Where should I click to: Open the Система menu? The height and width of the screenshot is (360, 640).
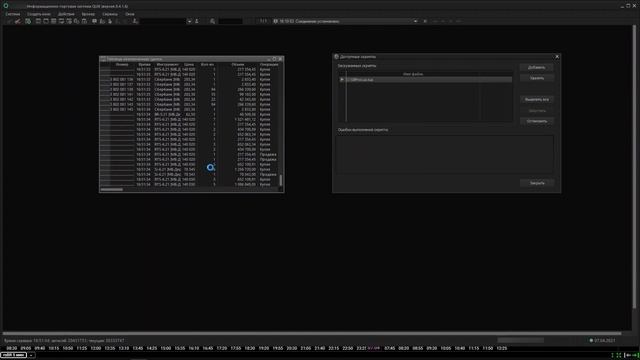pos(13,14)
